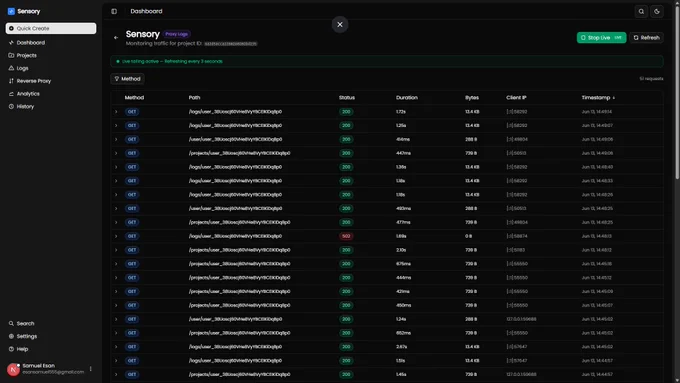Click the timestamp in the 1.72s row
The image size is (680, 383).
[x=597, y=112]
